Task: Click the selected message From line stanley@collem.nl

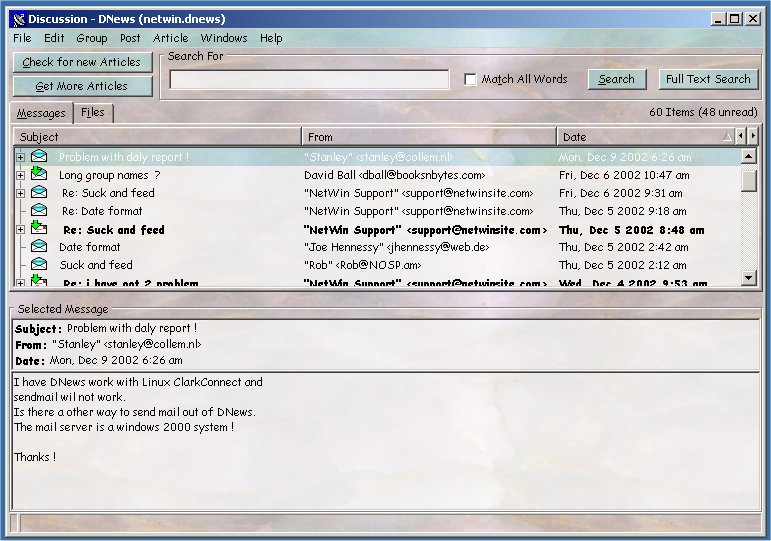Action: [x=108, y=344]
